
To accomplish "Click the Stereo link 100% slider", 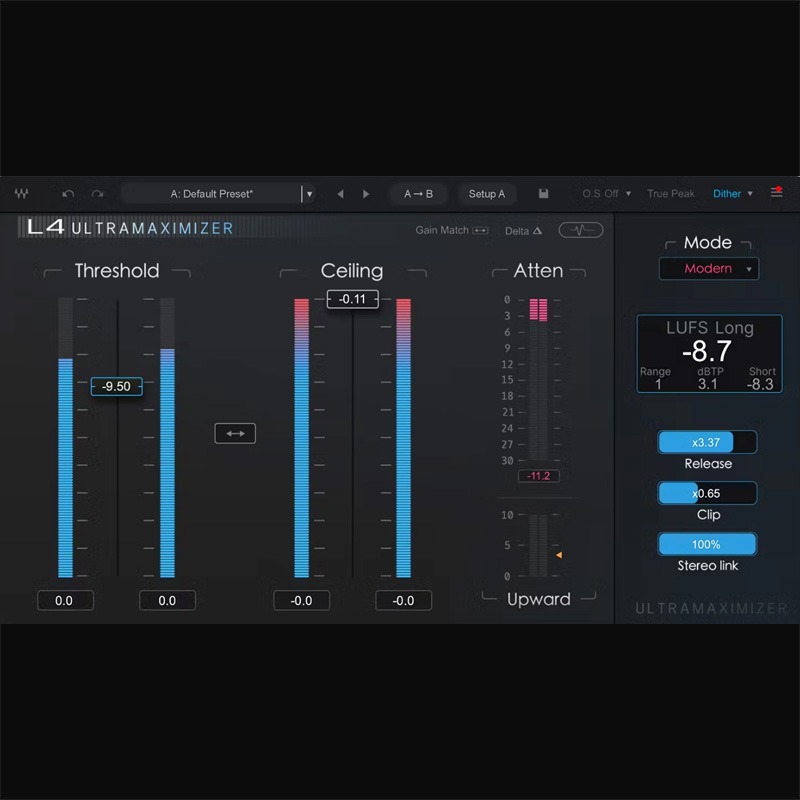I will [x=707, y=544].
